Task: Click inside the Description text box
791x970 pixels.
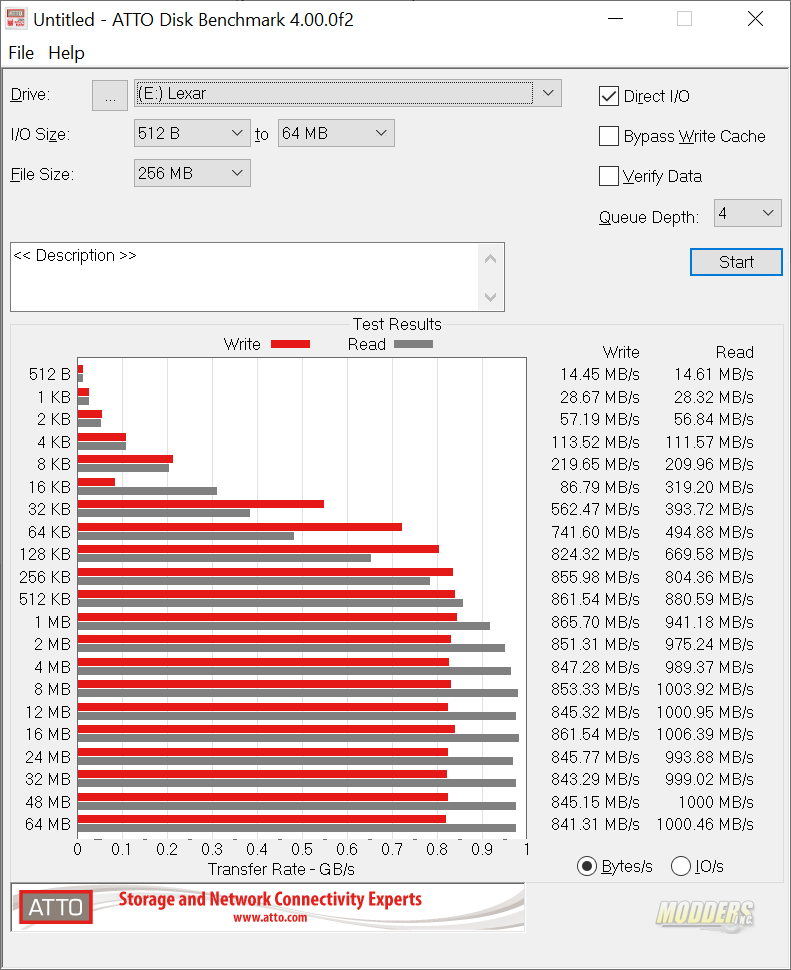Action: coord(244,277)
